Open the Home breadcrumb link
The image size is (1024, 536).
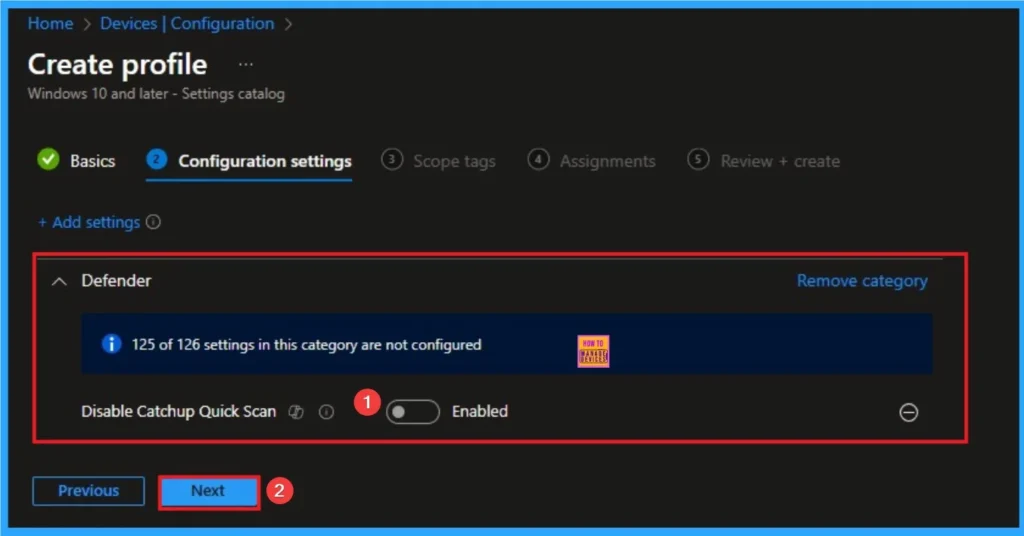(x=50, y=24)
